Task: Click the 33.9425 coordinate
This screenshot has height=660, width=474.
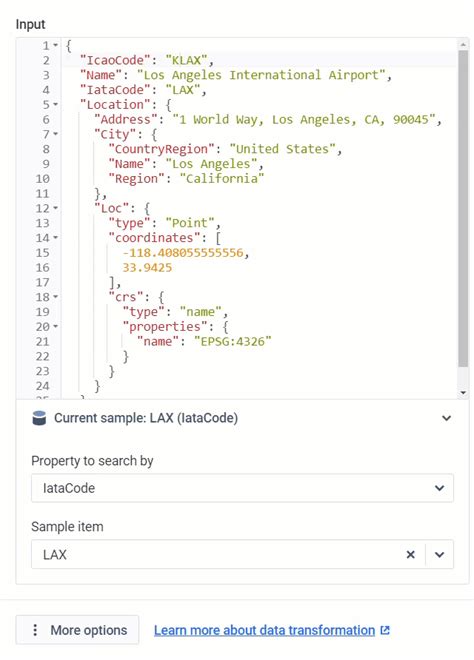Action: tap(147, 268)
